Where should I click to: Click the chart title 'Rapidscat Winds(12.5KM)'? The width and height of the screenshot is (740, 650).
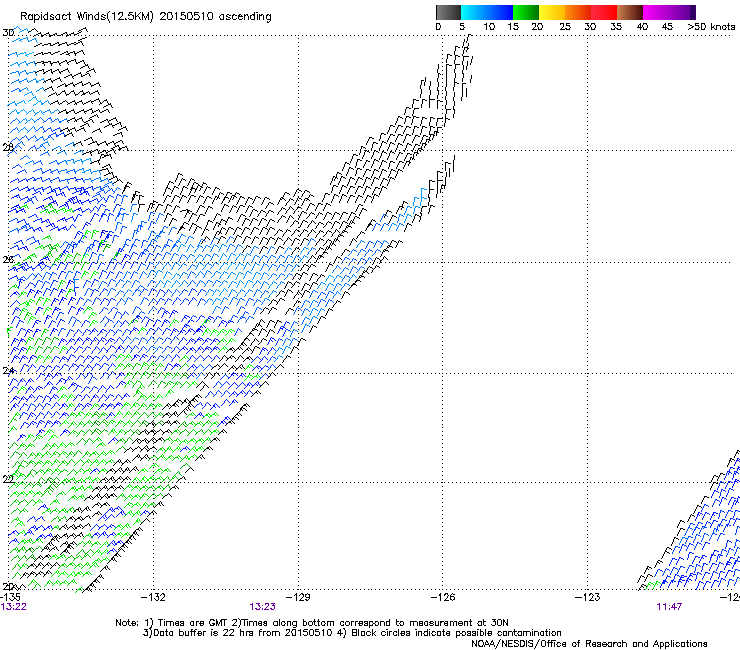[87, 17]
